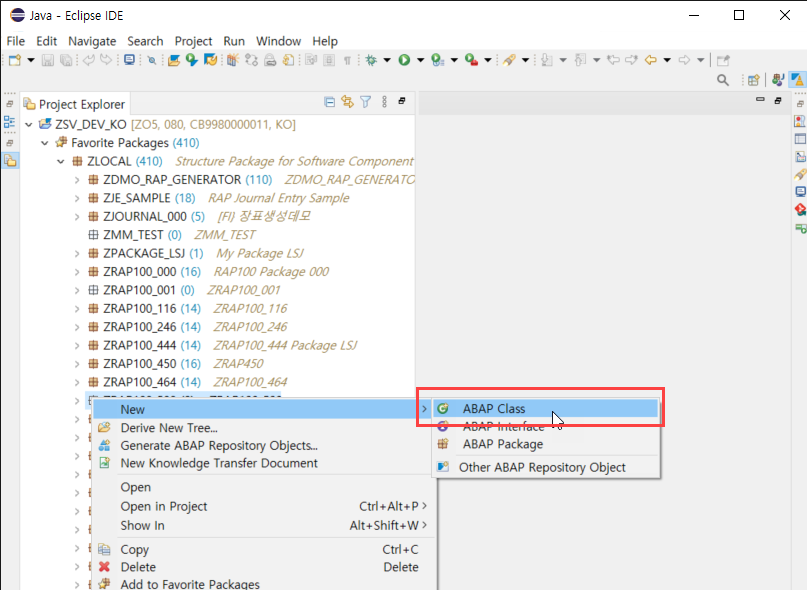Open the Back history dropdown arrow
807x590 pixels.
667,60
